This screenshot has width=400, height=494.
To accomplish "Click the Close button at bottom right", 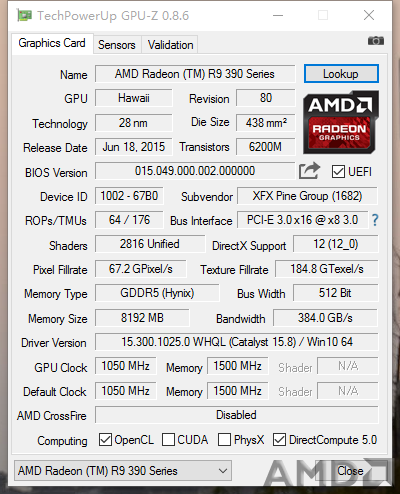I will click(350, 471).
